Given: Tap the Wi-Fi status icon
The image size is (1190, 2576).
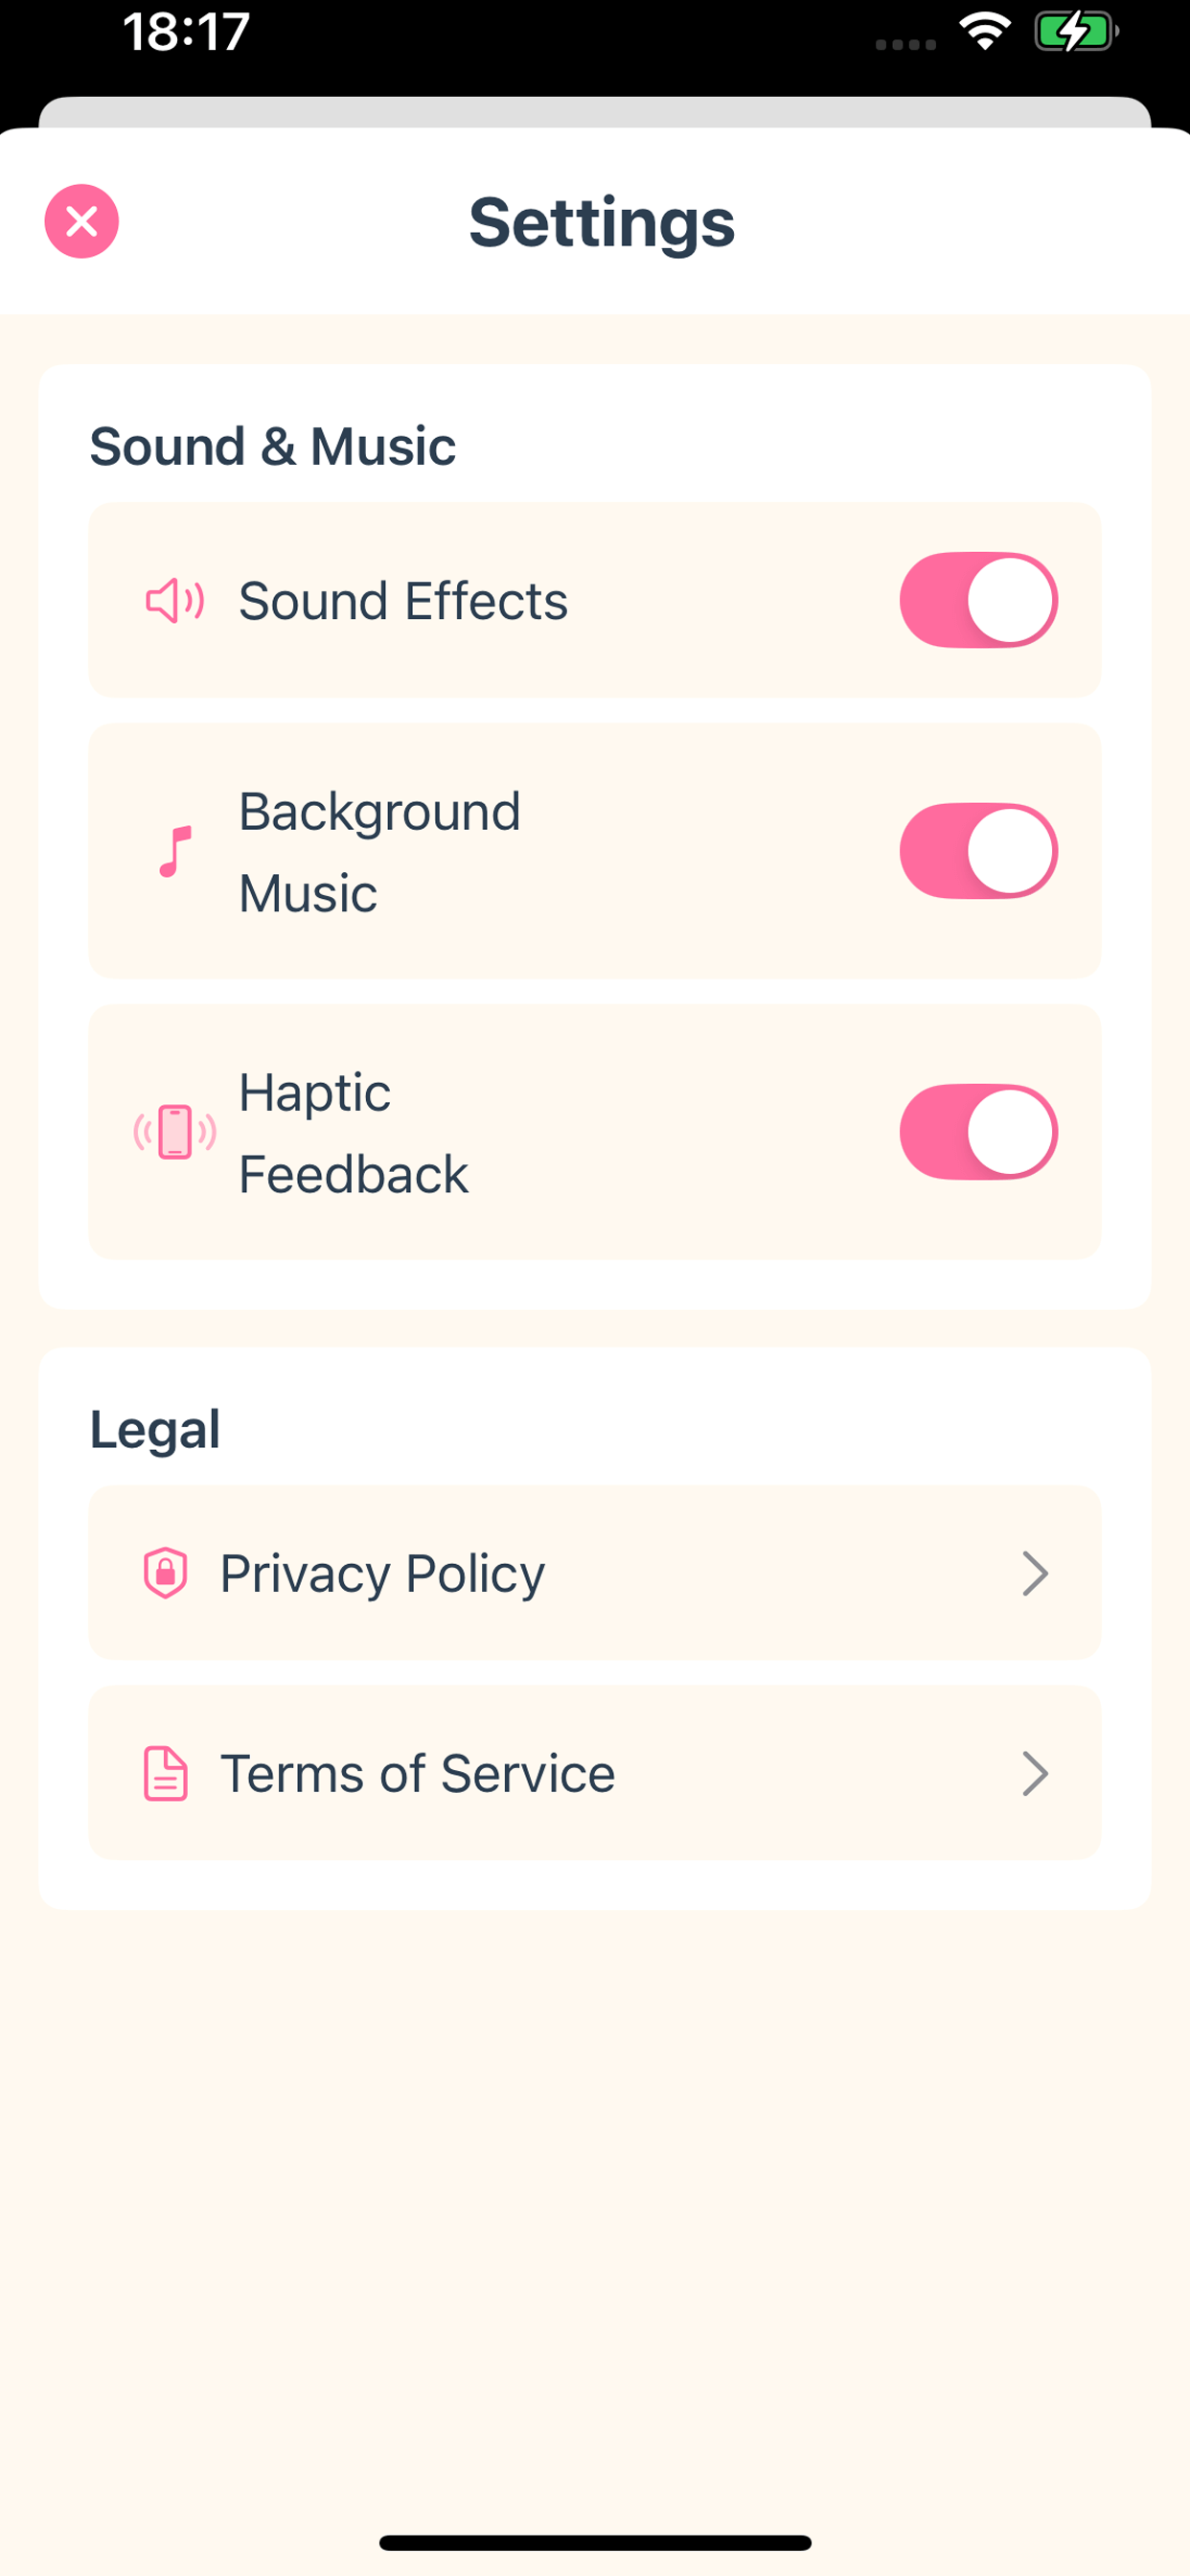Looking at the screenshot, I should pyautogui.click(x=984, y=32).
